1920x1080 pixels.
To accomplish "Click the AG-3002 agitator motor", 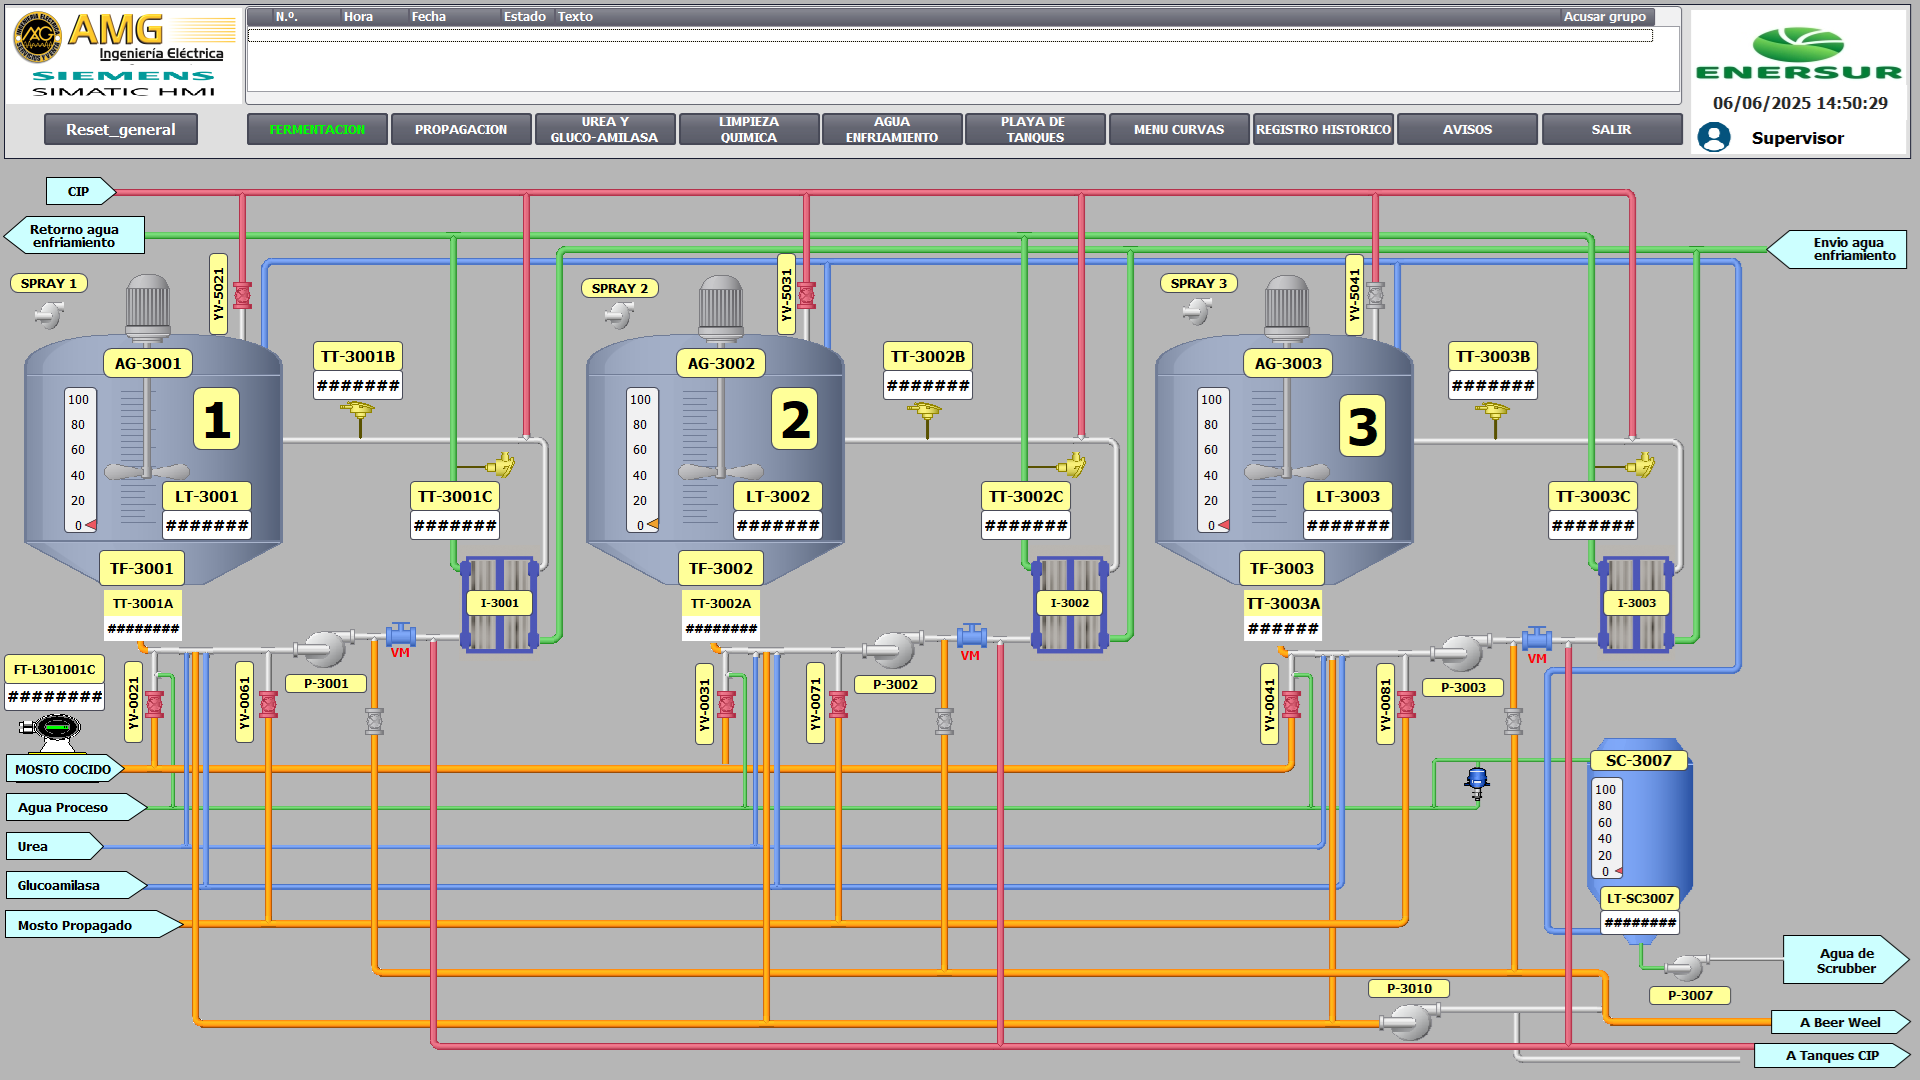I will pyautogui.click(x=720, y=306).
